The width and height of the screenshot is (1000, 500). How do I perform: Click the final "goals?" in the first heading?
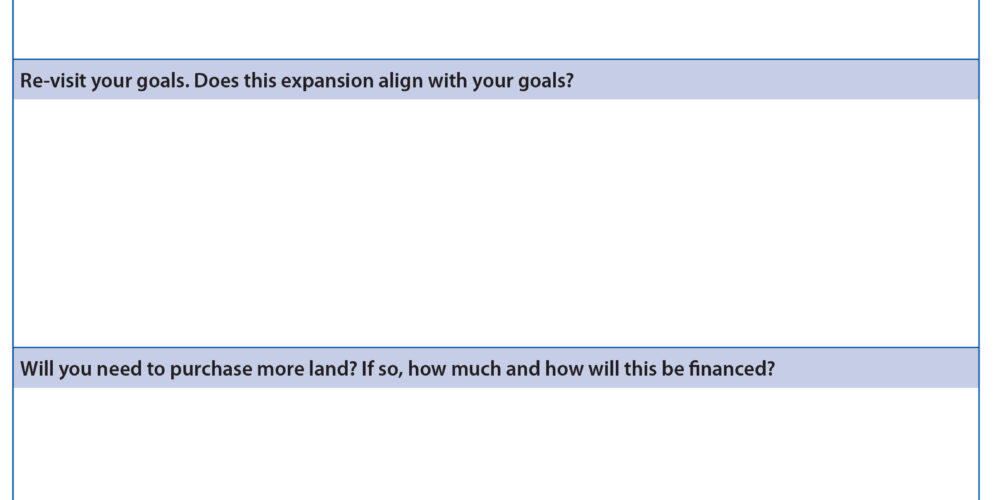[x=545, y=80]
